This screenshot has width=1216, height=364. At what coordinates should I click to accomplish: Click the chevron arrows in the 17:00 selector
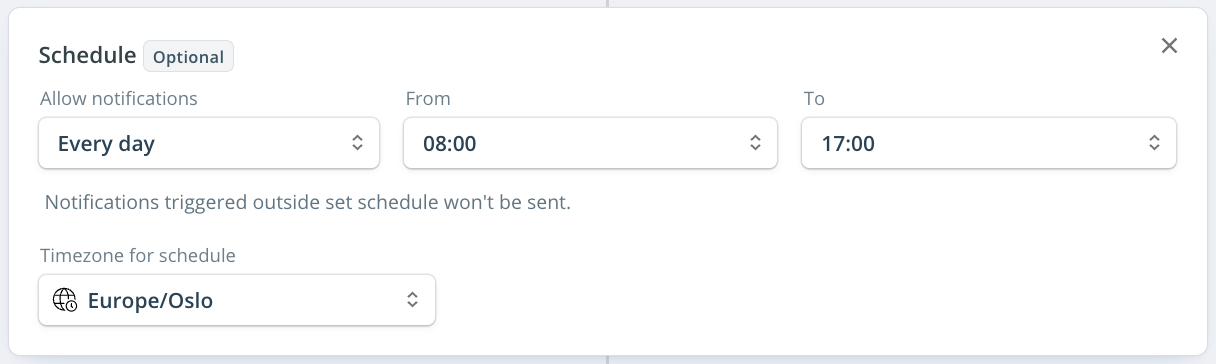1154,143
